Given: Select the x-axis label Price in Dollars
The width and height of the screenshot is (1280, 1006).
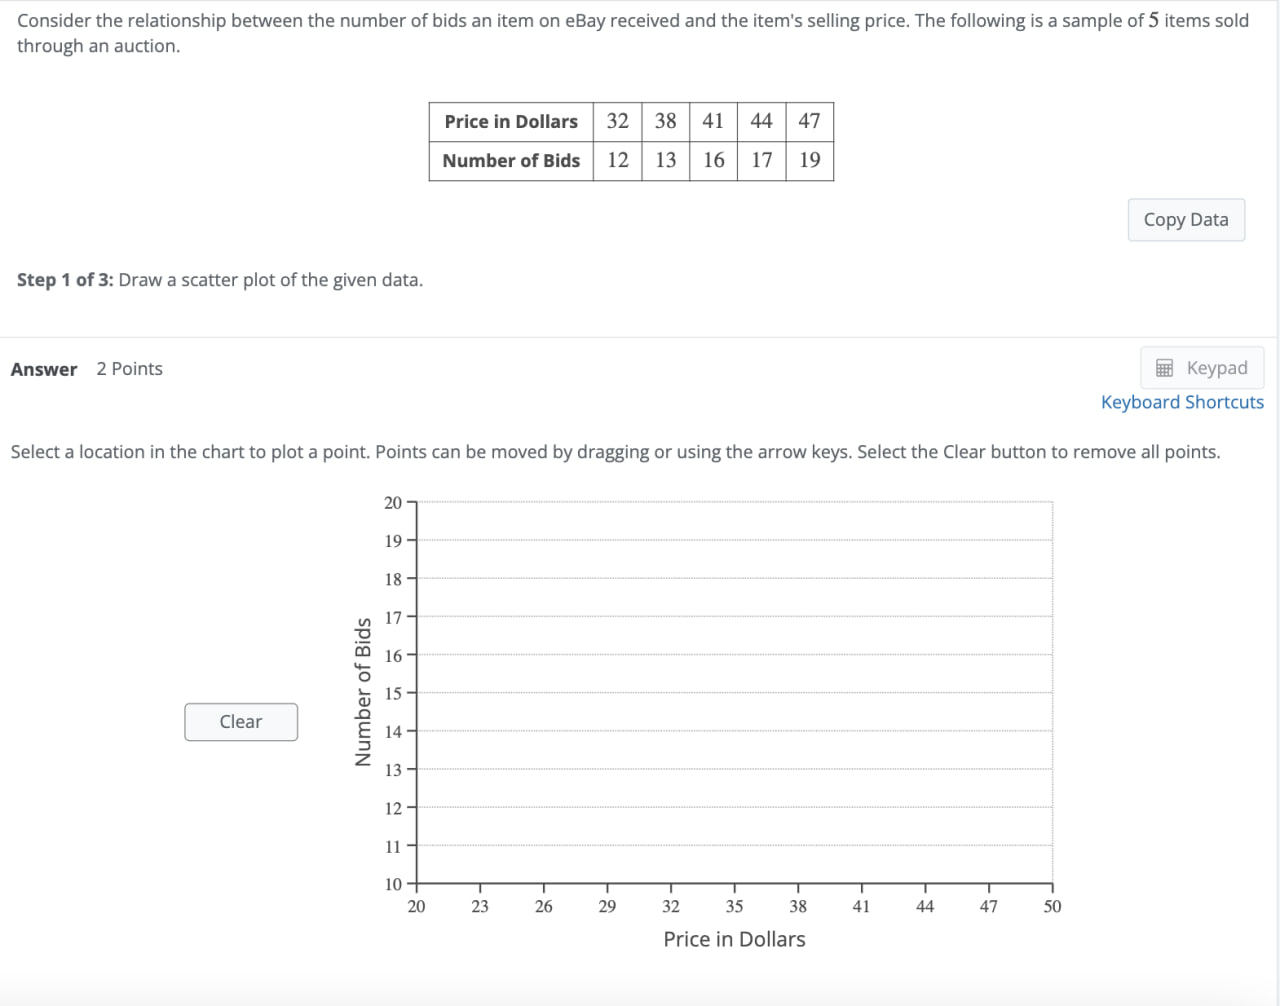Looking at the screenshot, I should pyautogui.click(x=734, y=939).
